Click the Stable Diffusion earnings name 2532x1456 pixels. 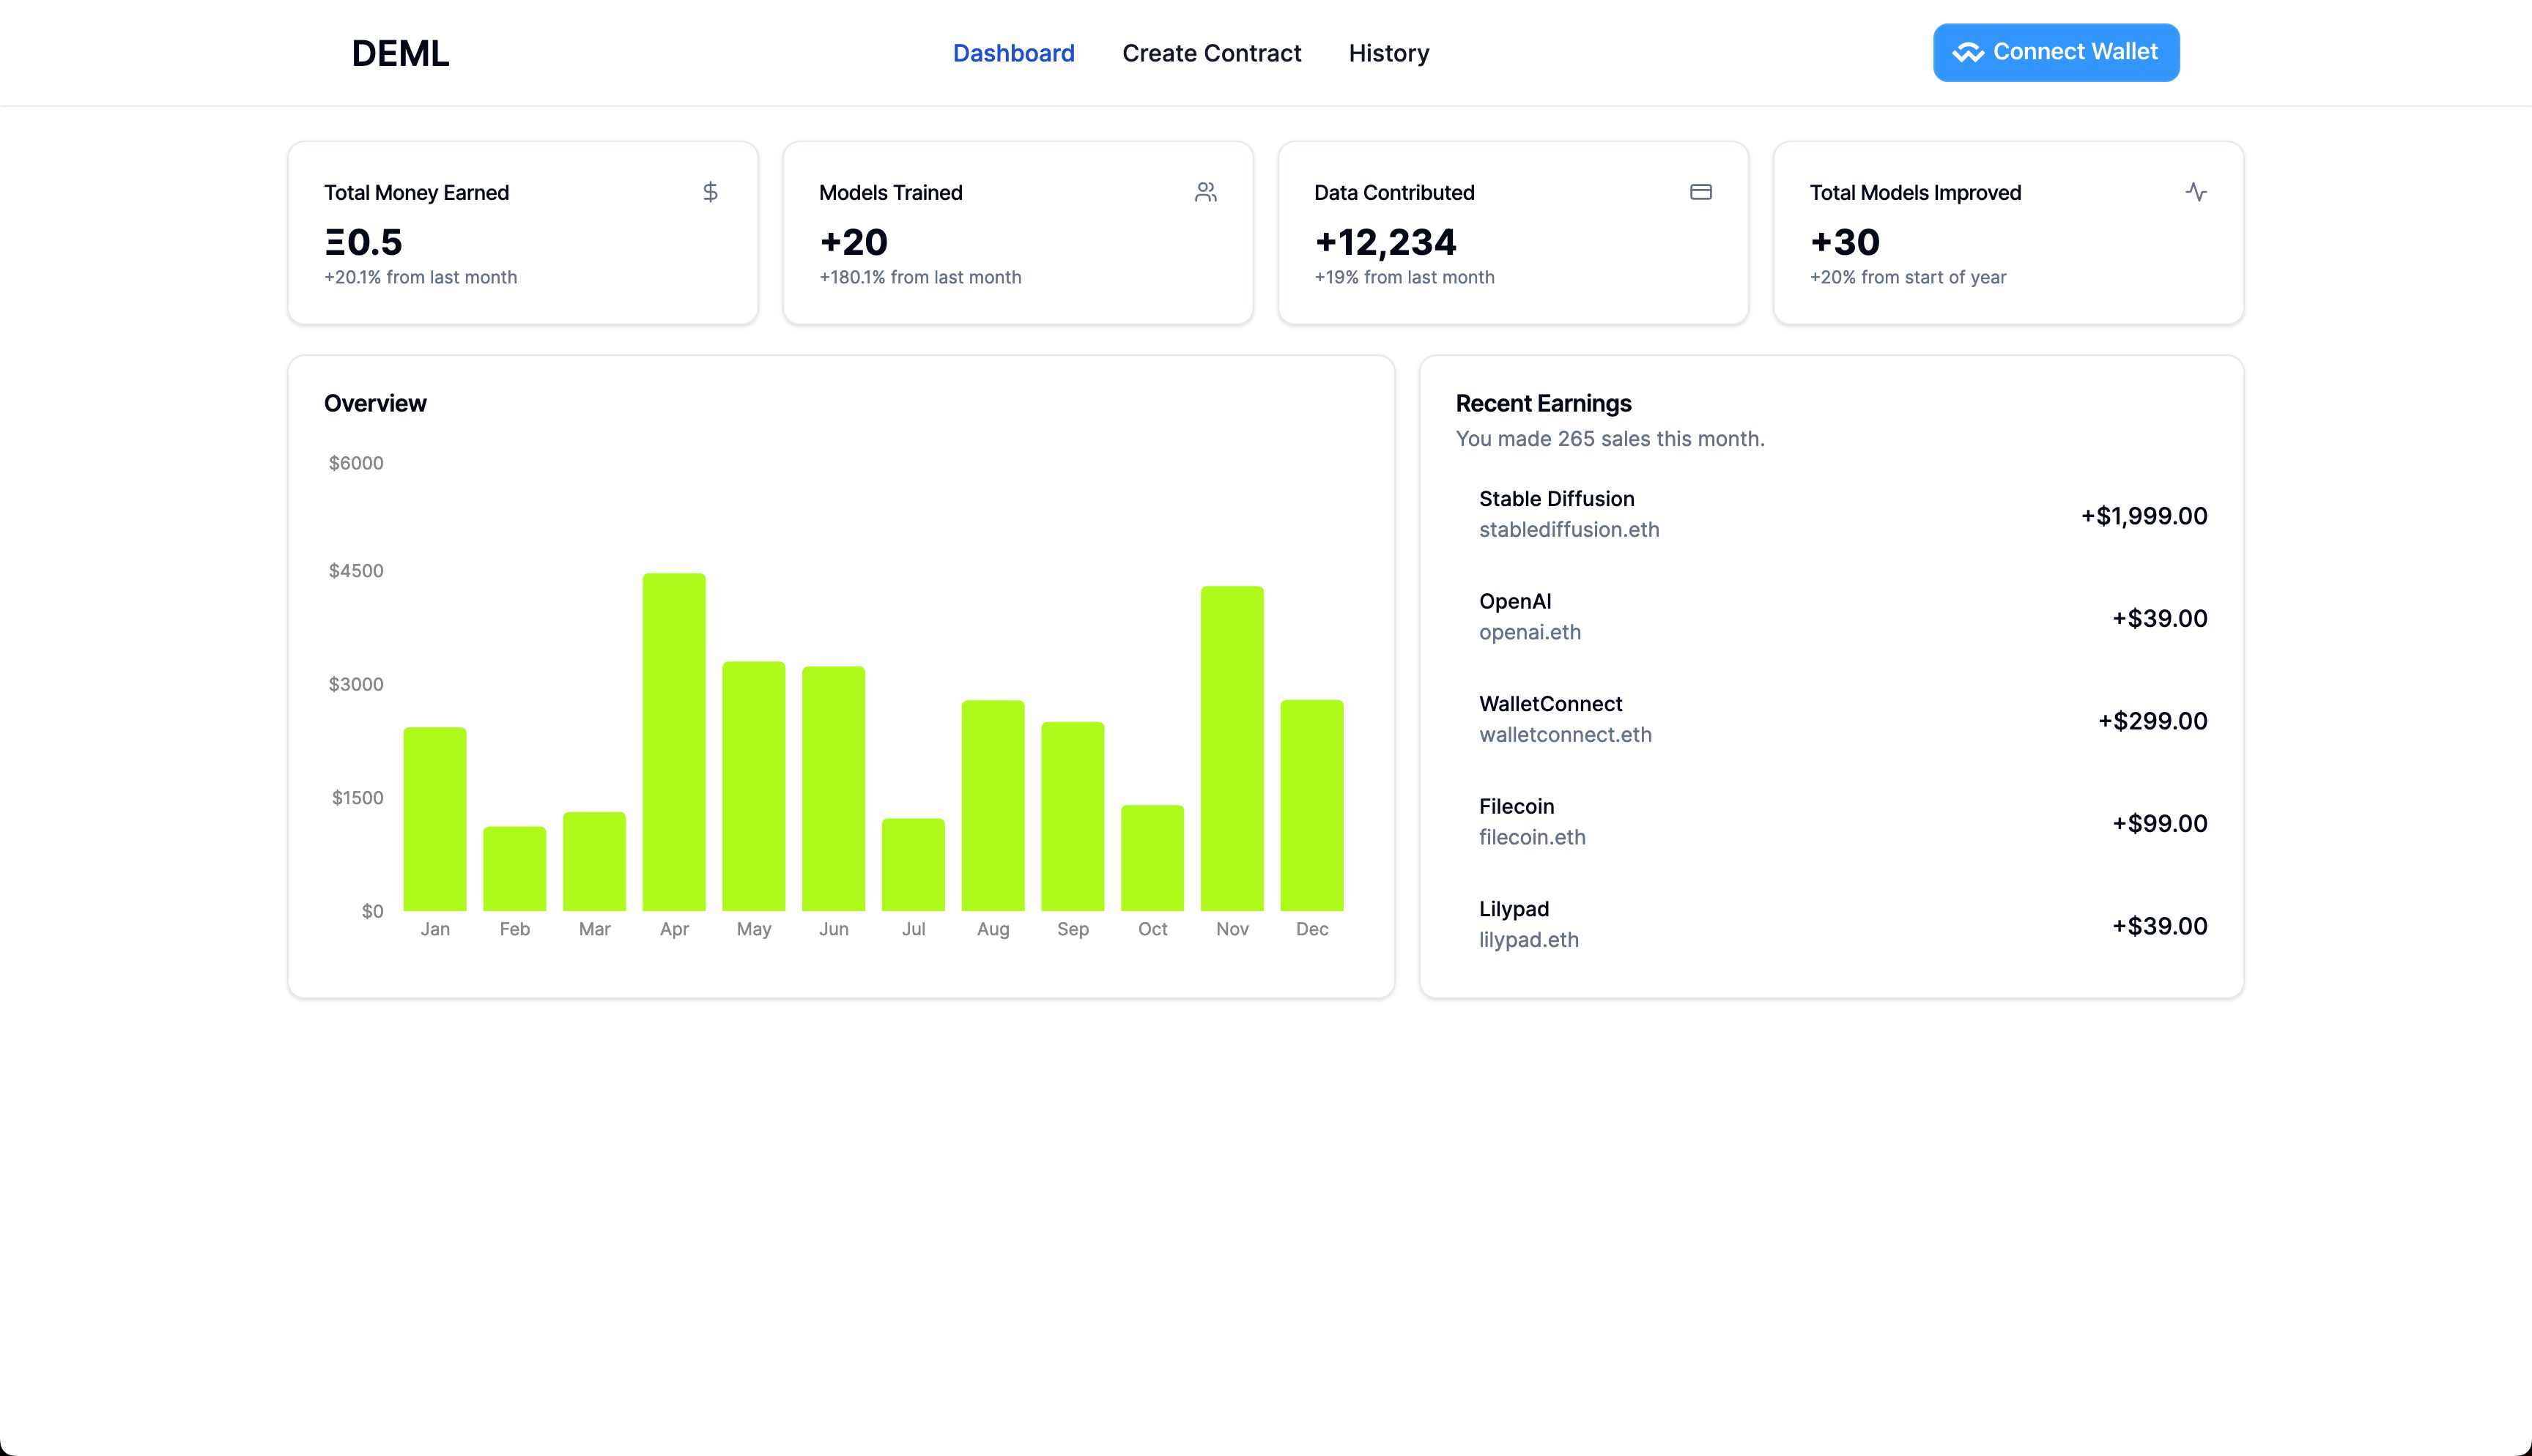click(1556, 498)
